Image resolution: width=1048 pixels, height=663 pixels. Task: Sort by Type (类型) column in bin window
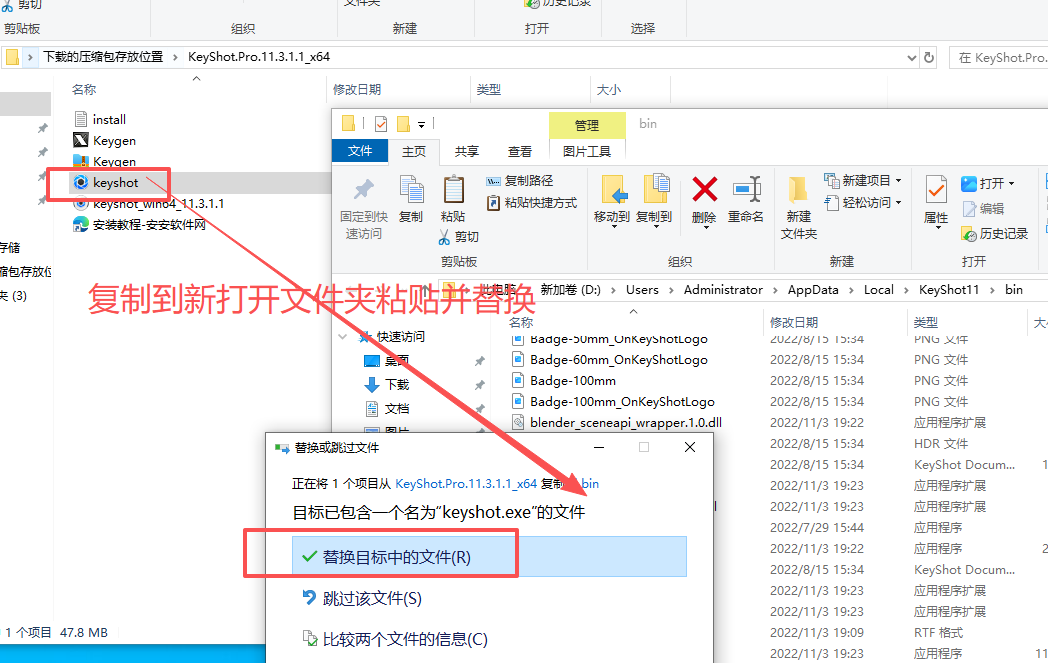925,322
